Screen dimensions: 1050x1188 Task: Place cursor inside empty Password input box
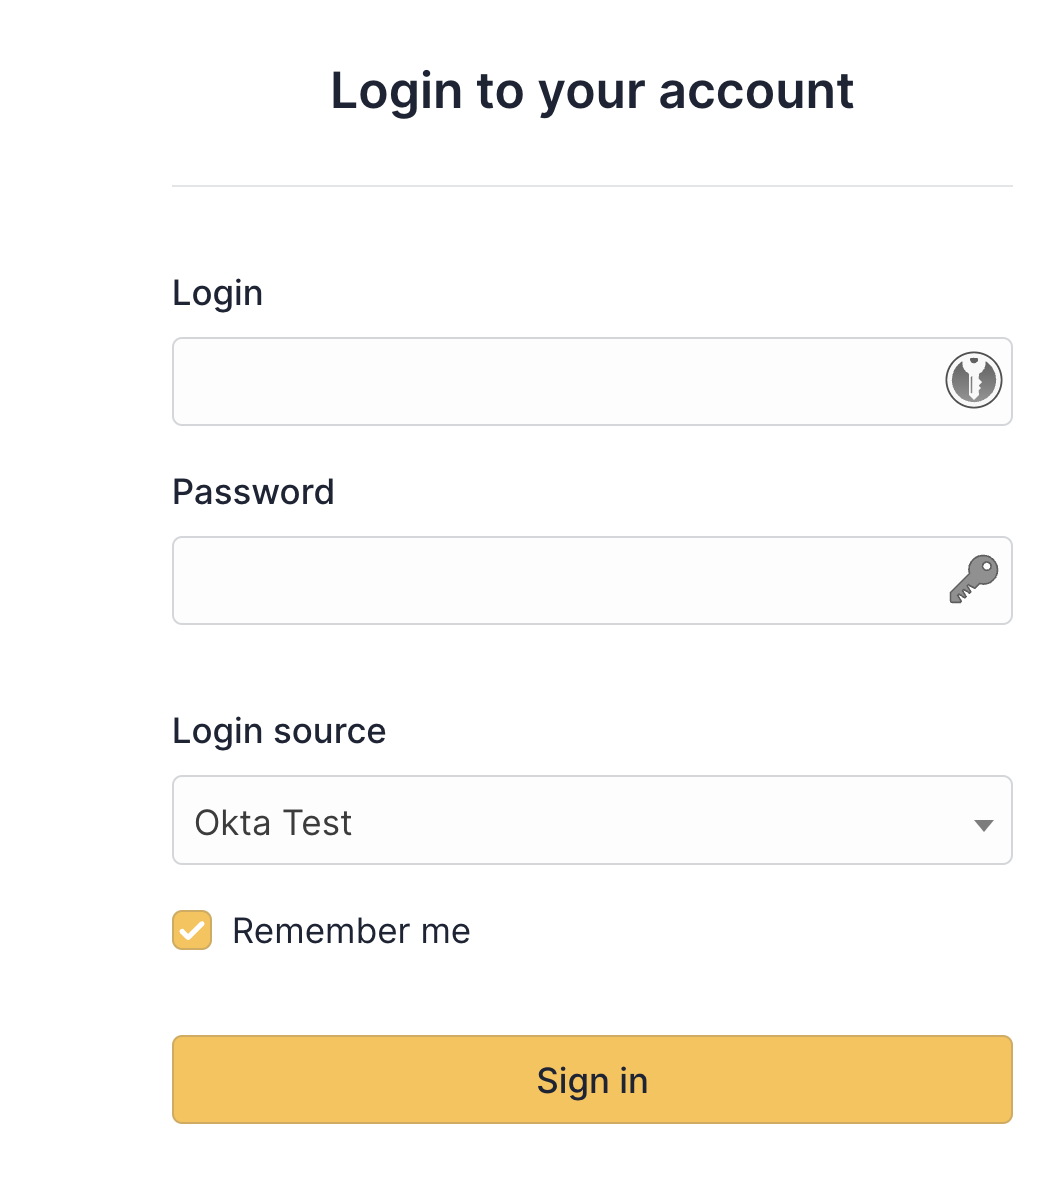tap(500, 580)
